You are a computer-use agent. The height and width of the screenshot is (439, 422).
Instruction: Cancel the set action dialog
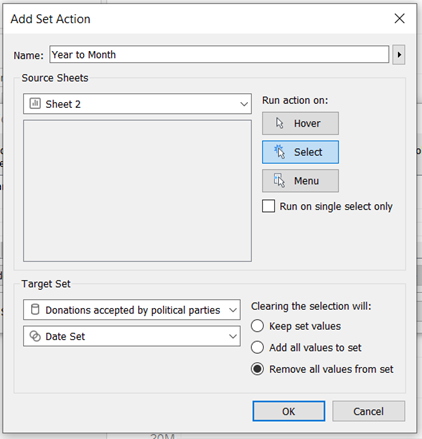(x=369, y=411)
